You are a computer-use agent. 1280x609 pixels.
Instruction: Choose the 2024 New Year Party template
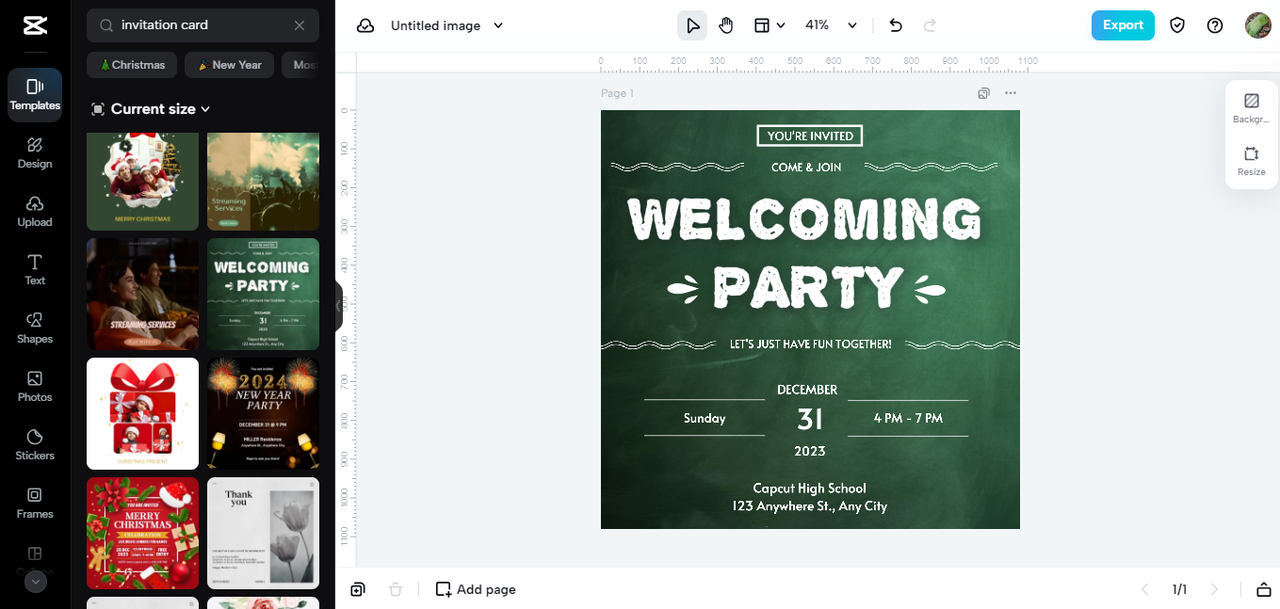click(x=263, y=413)
